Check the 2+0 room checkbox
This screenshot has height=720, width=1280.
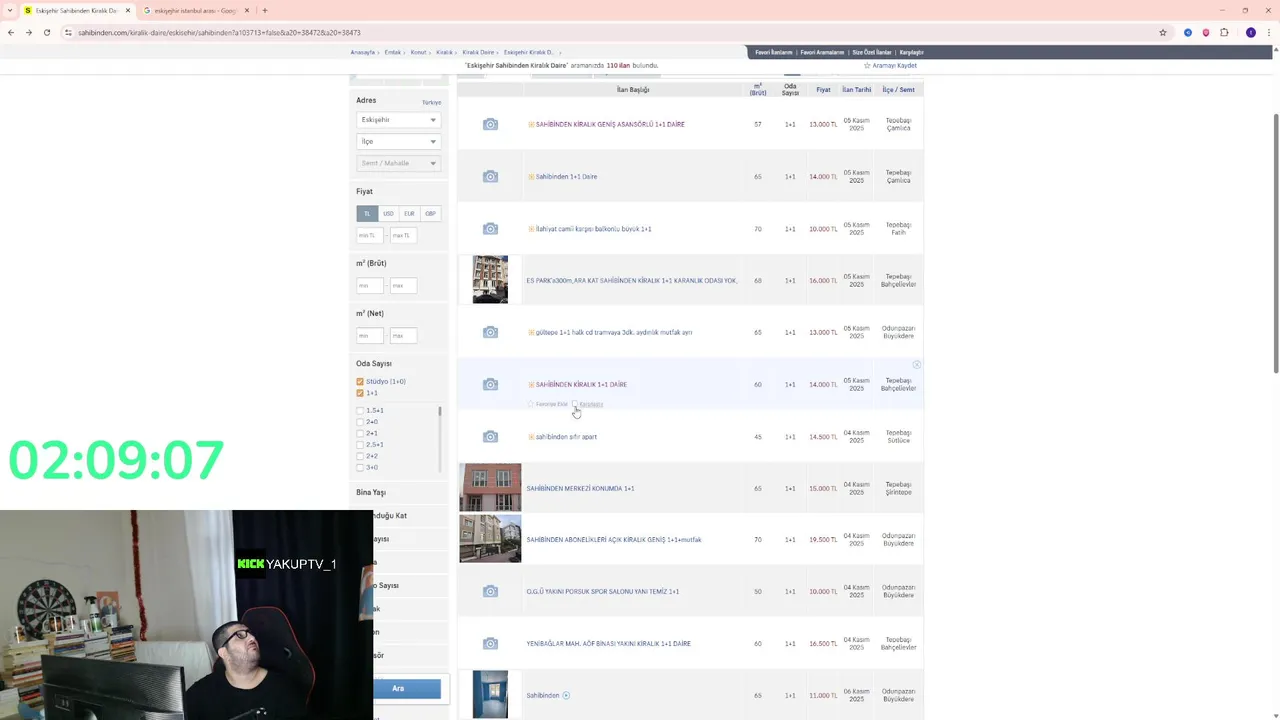pyautogui.click(x=360, y=422)
